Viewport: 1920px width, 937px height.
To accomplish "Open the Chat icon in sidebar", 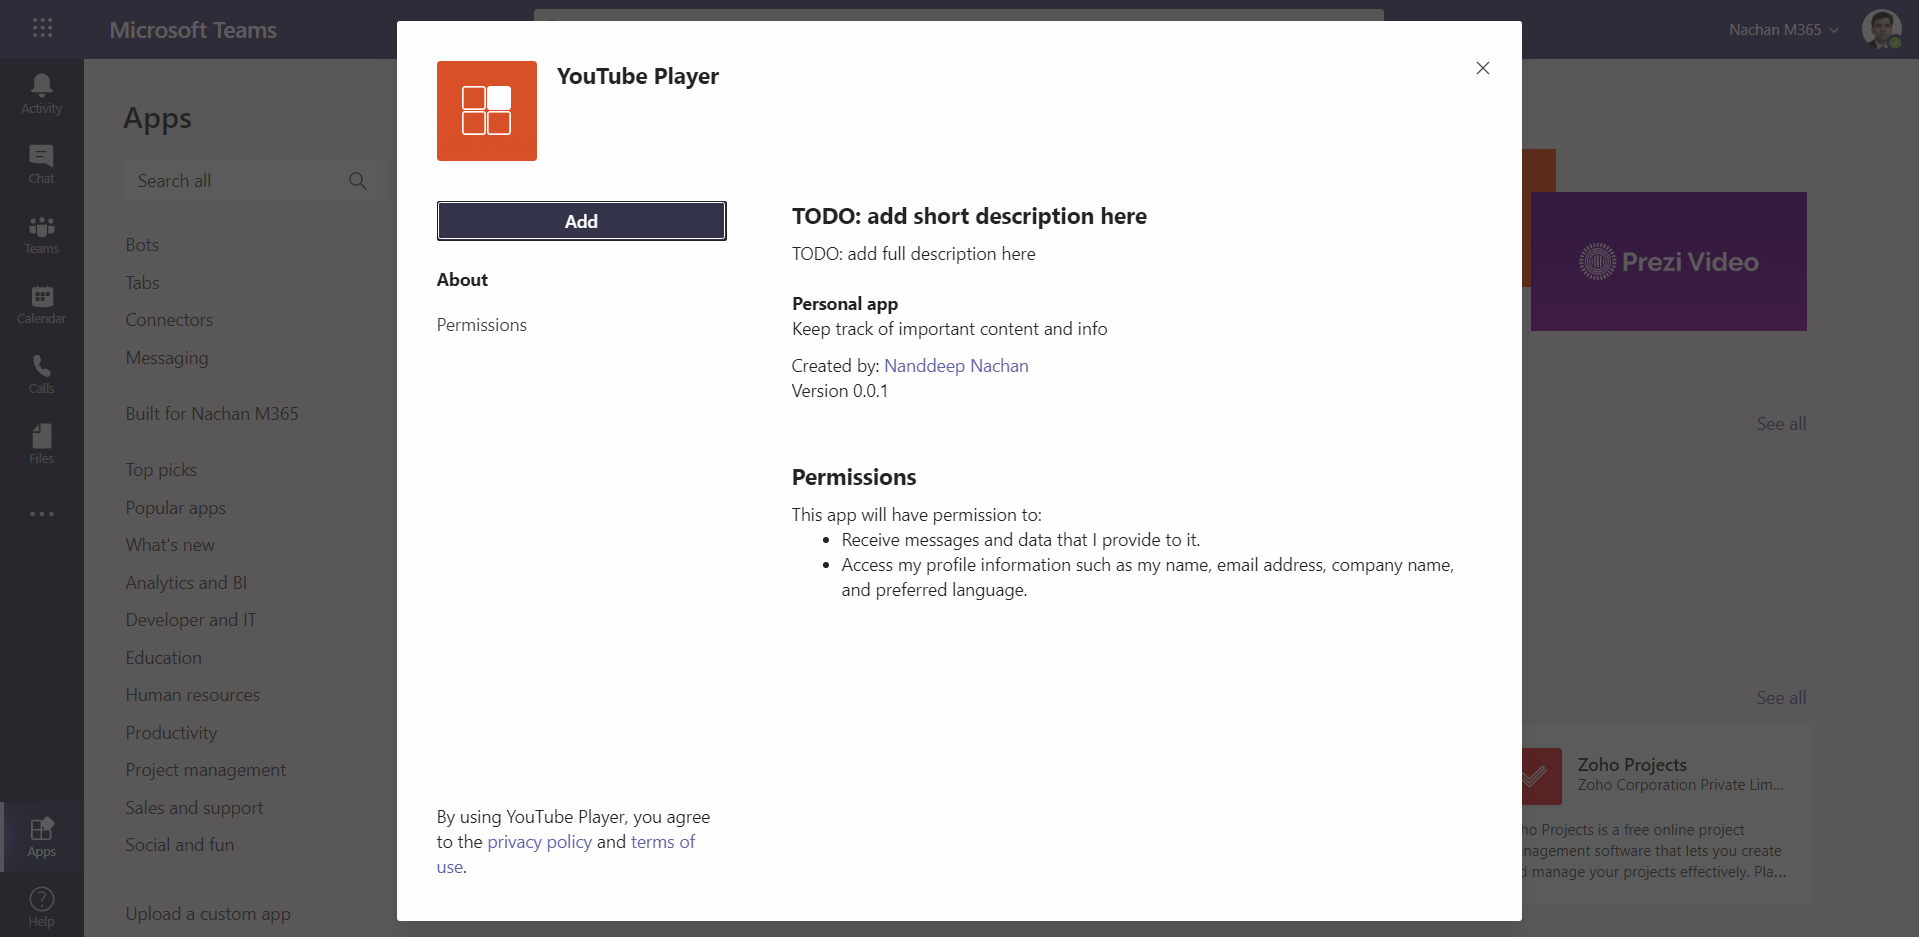I will 41,164.
